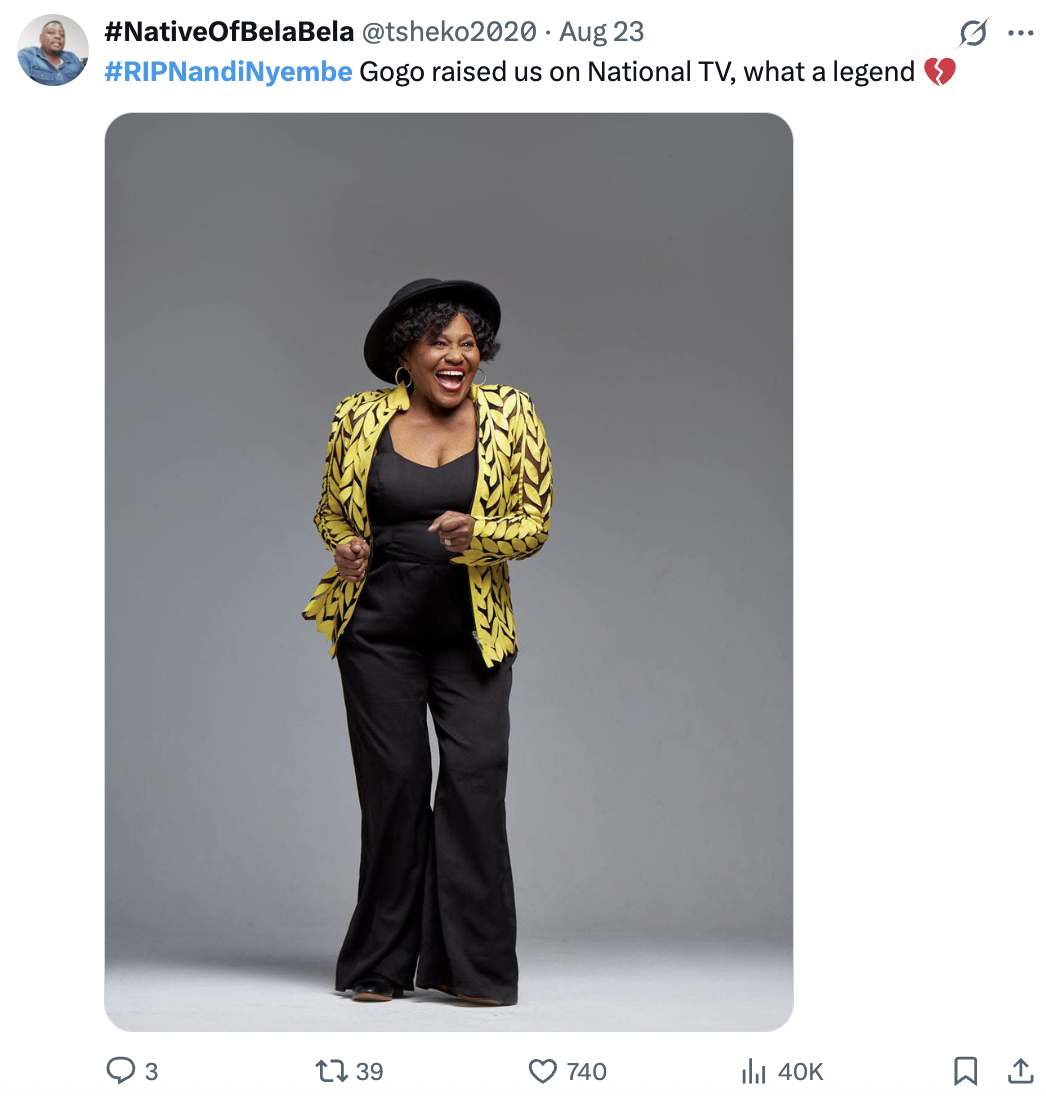Click the 40K views count
Screen dimensions: 1046x1096
tap(801, 1071)
